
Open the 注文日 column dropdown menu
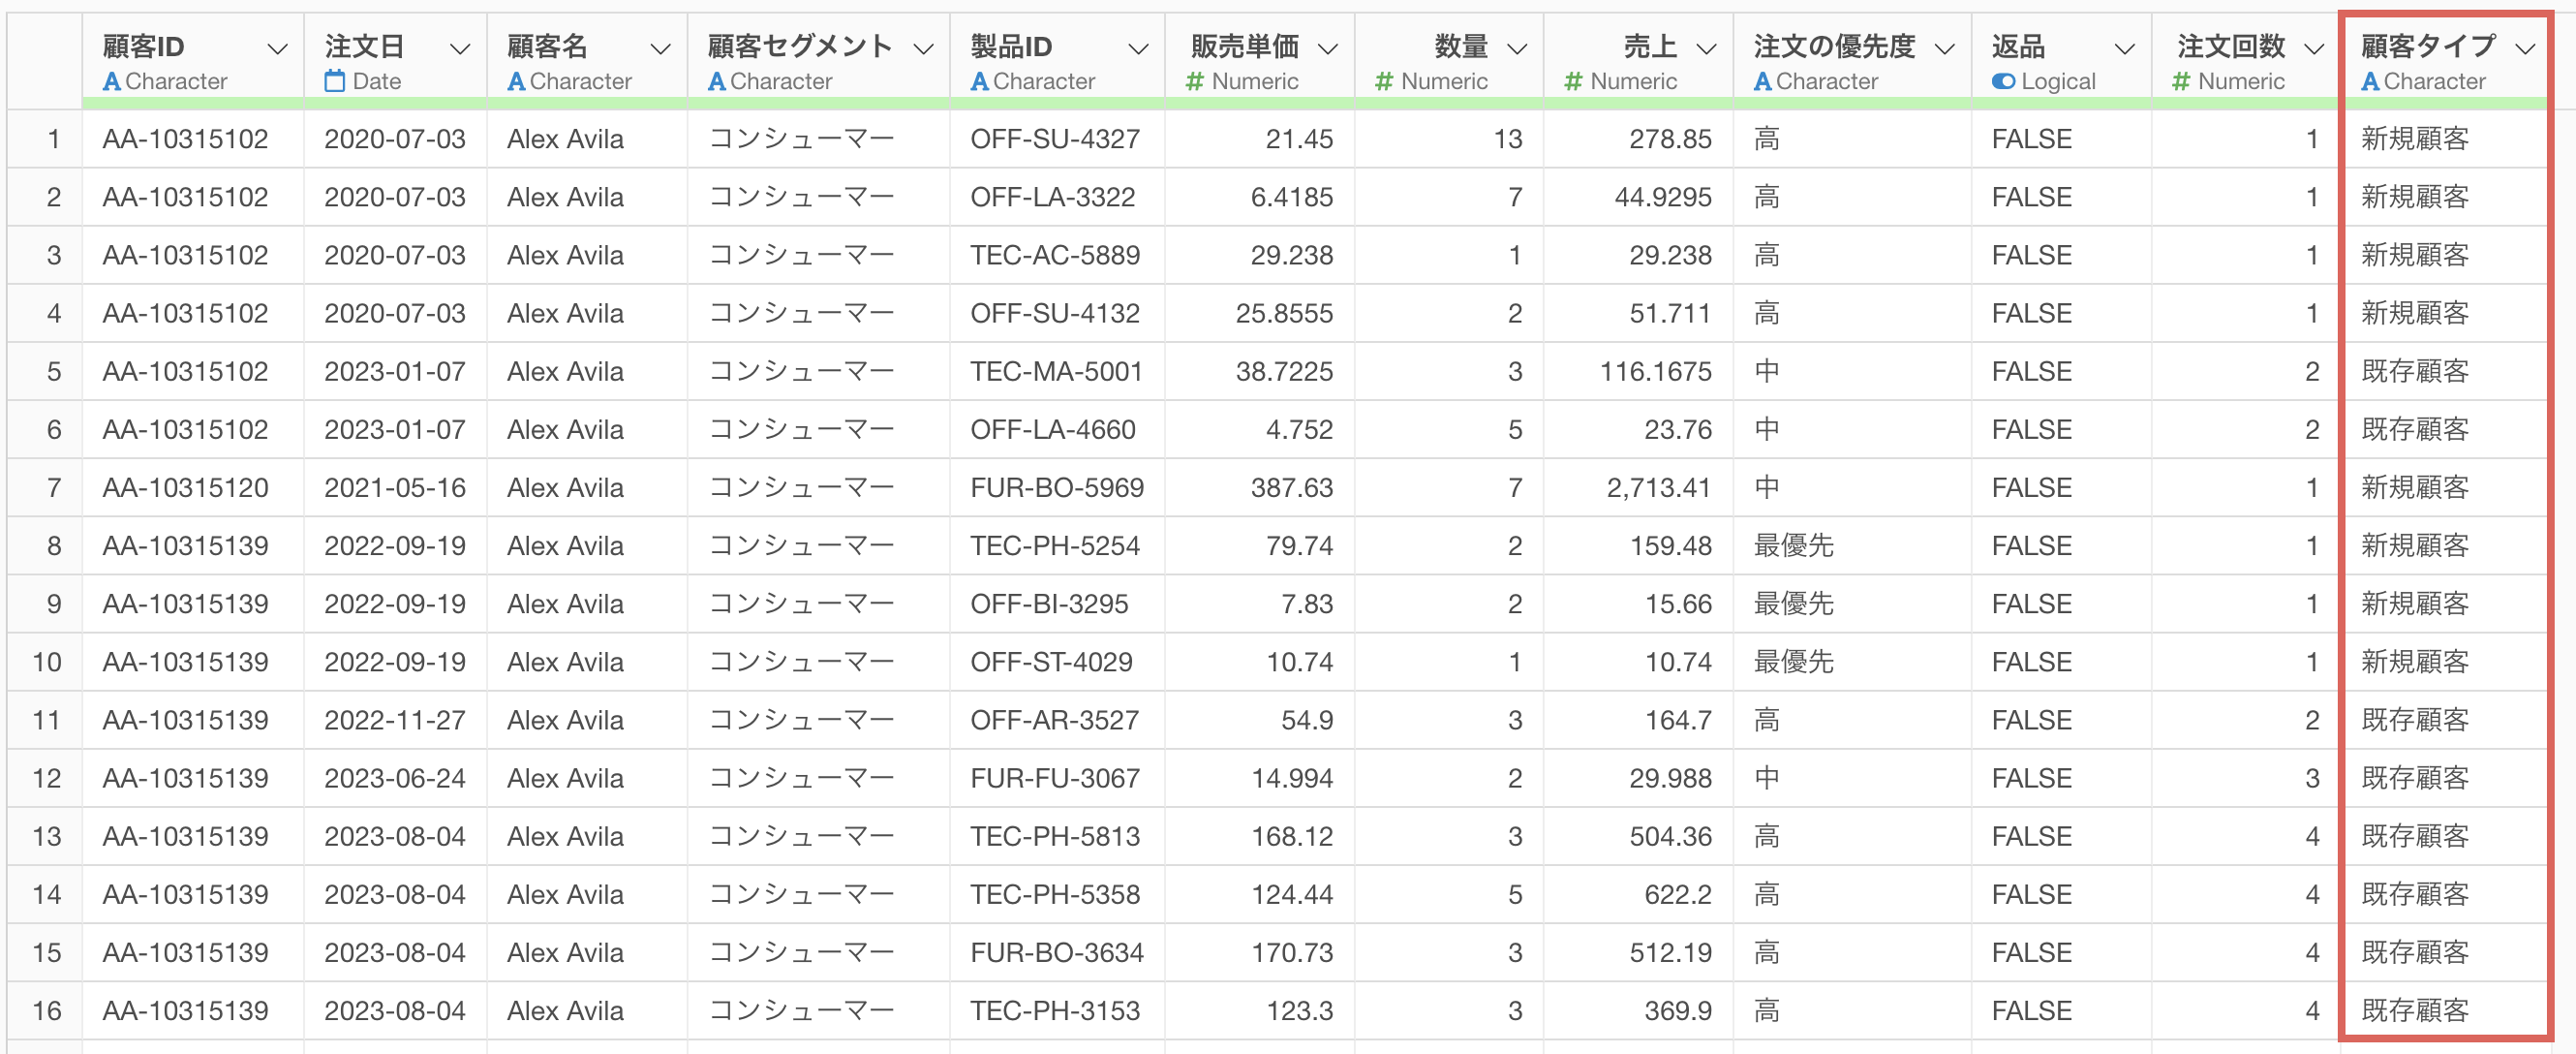pyautogui.click(x=460, y=49)
